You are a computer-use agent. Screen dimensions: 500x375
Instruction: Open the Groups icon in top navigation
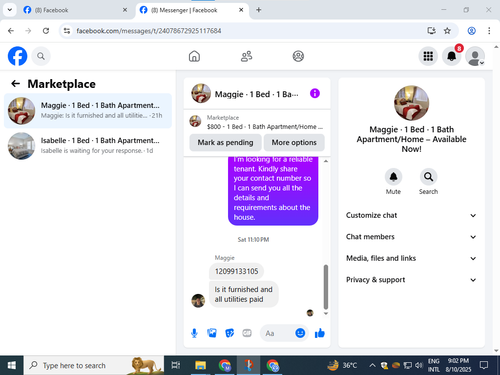click(298, 56)
